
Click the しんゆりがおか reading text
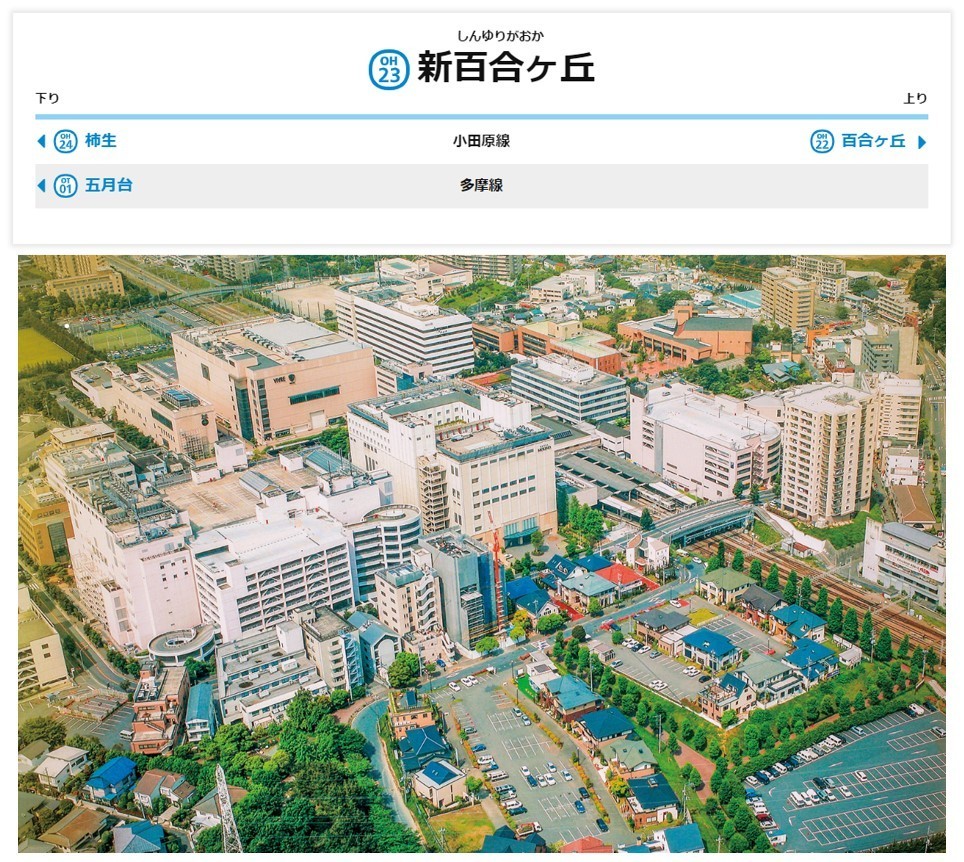(x=500, y=36)
